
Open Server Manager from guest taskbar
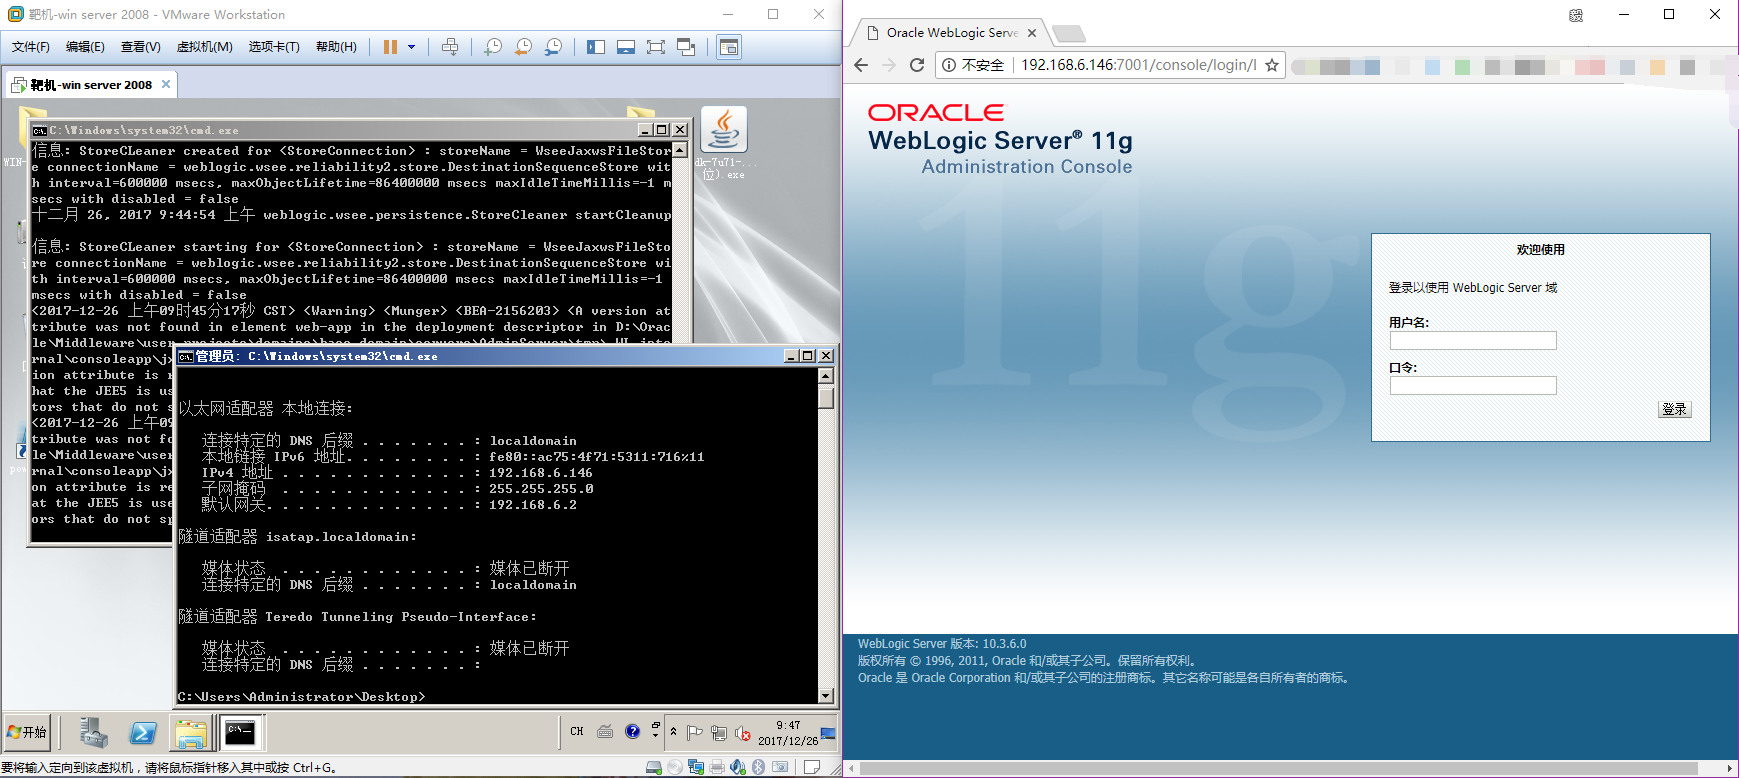click(94, 733)
